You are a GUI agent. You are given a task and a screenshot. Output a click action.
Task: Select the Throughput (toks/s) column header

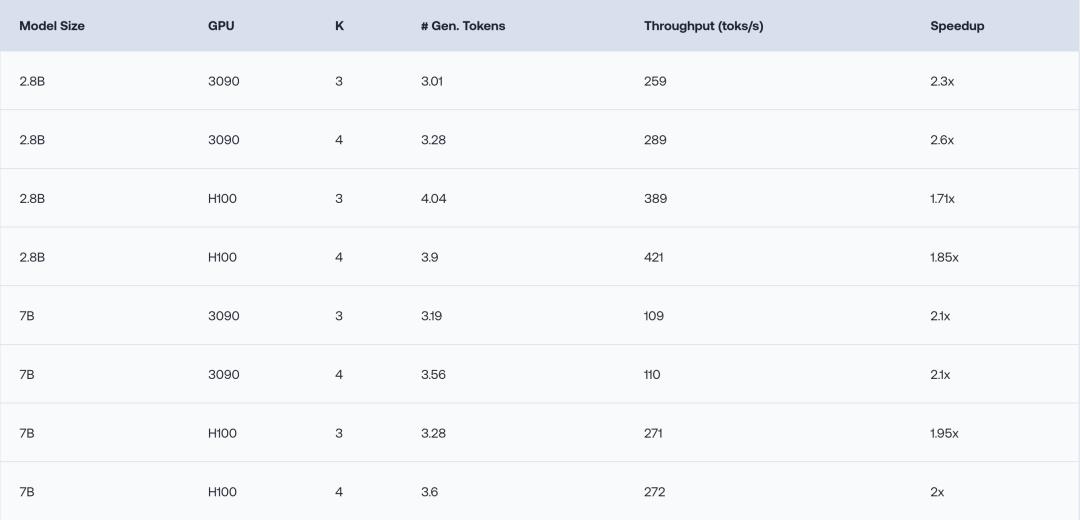click(703, 26)
